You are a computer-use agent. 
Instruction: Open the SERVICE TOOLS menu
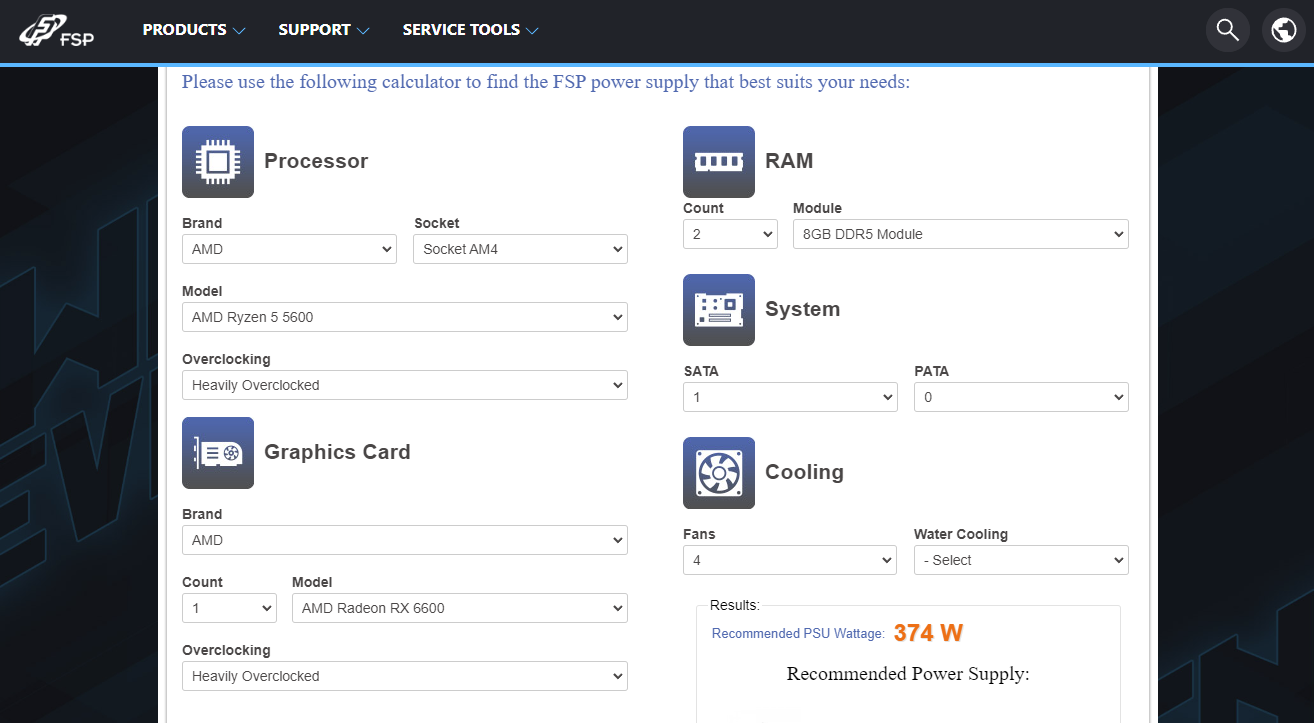click(x=470, y=30)
